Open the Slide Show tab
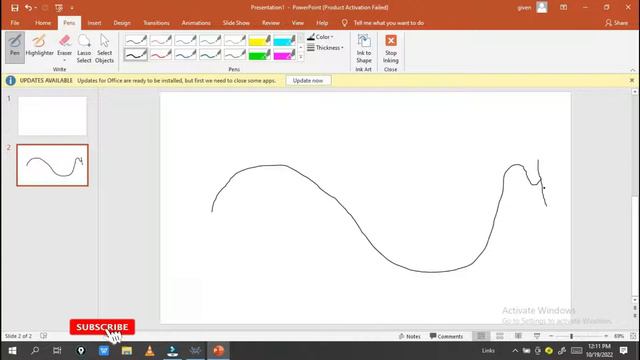The image size is (640, 360). (236, 23)
